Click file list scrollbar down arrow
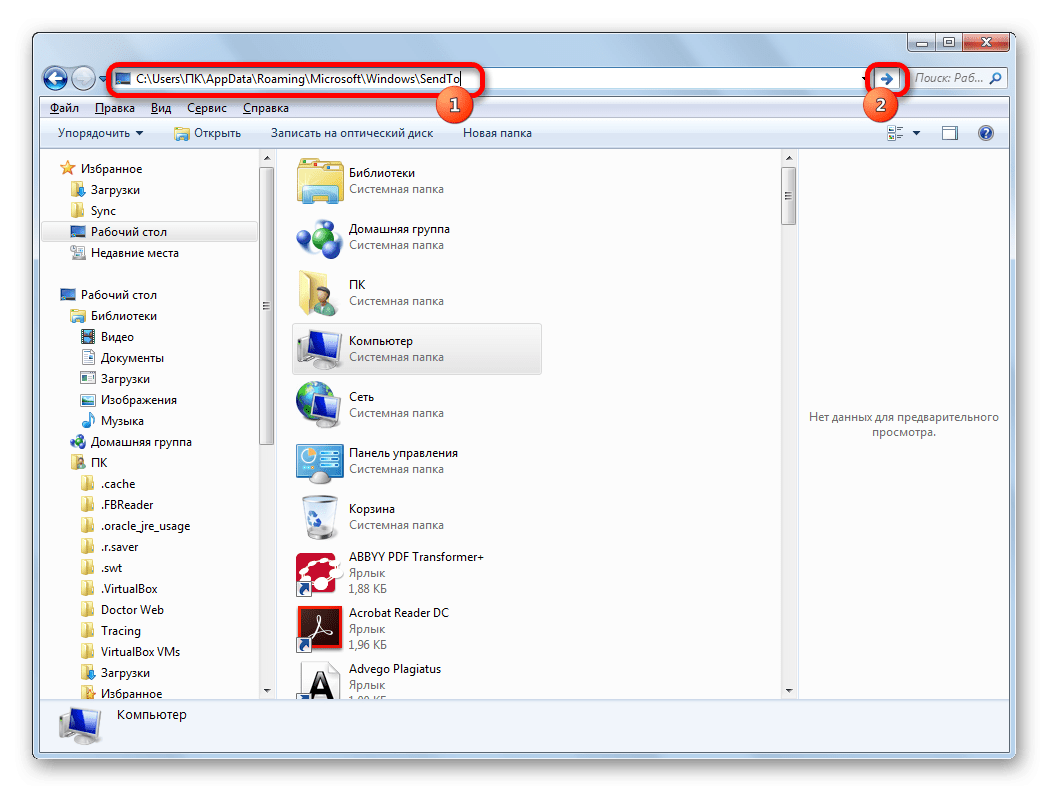1049x792 pixels. 789,691
